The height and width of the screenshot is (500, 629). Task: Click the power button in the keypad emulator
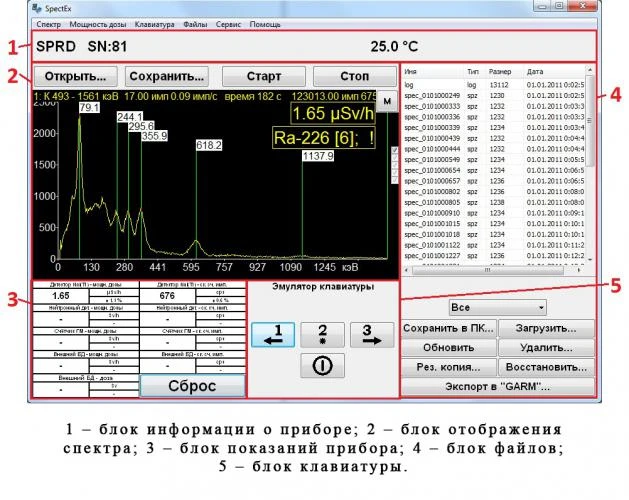click(x=323, y=366)
